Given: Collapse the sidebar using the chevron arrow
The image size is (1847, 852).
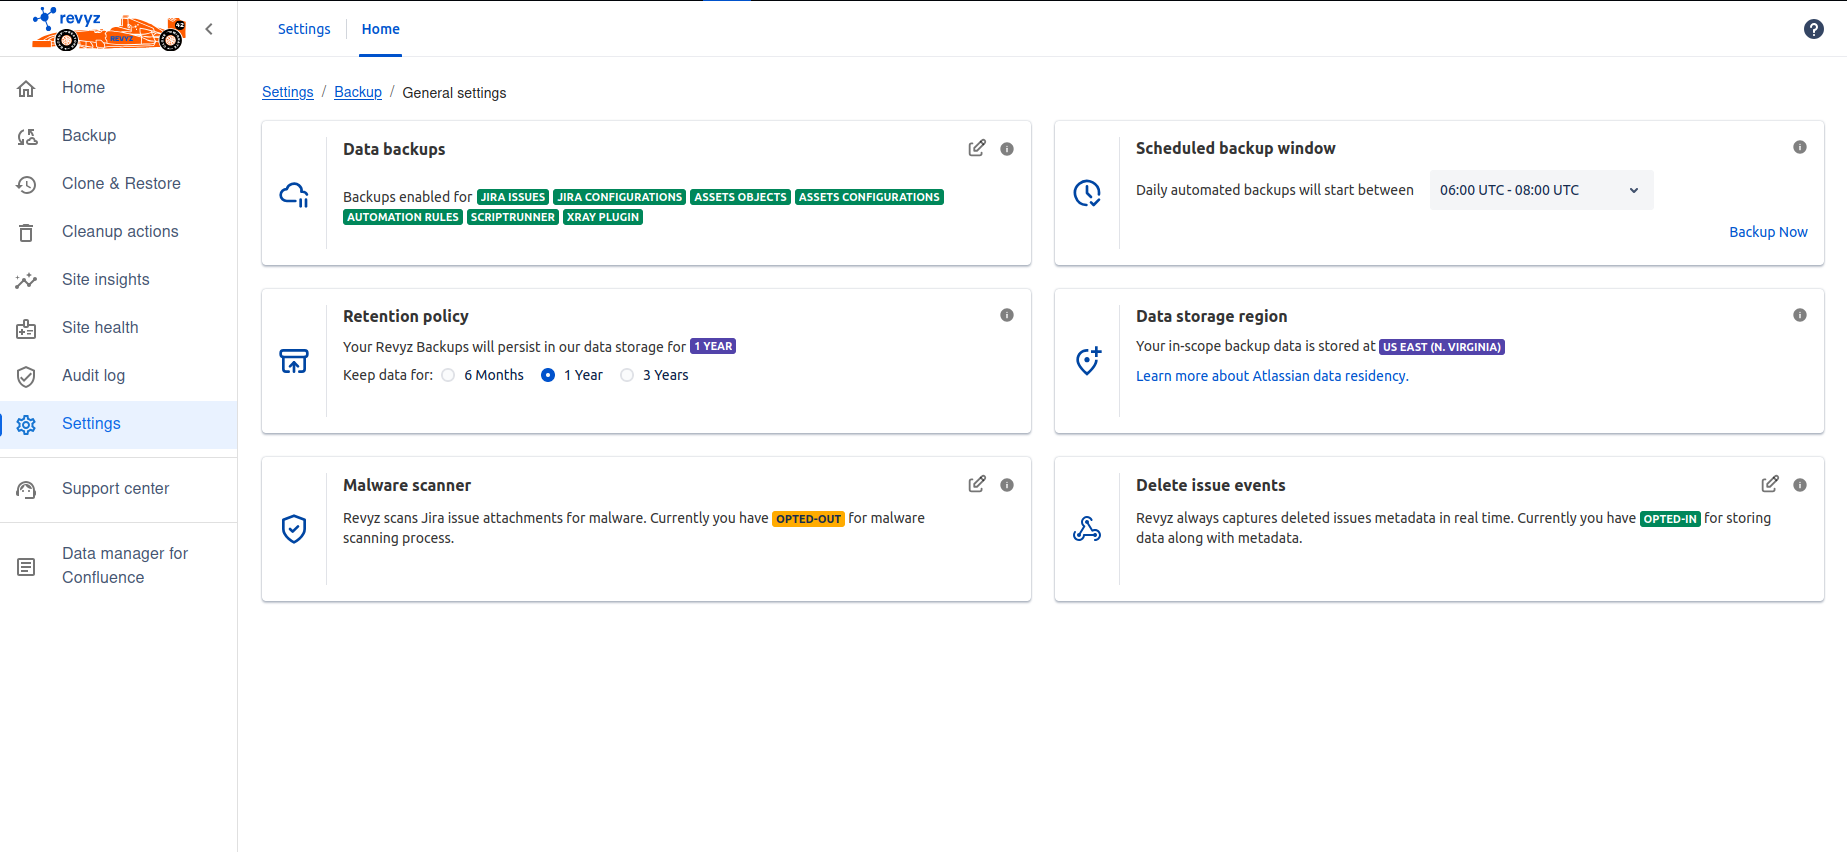Looking at the screenshot, I should point(209,29).
